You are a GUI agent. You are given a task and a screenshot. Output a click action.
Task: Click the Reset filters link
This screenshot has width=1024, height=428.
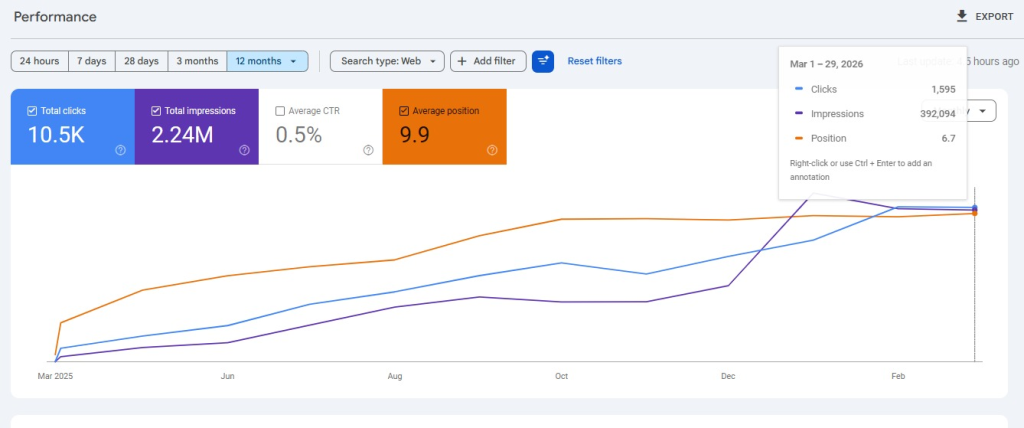click(594, 61)
